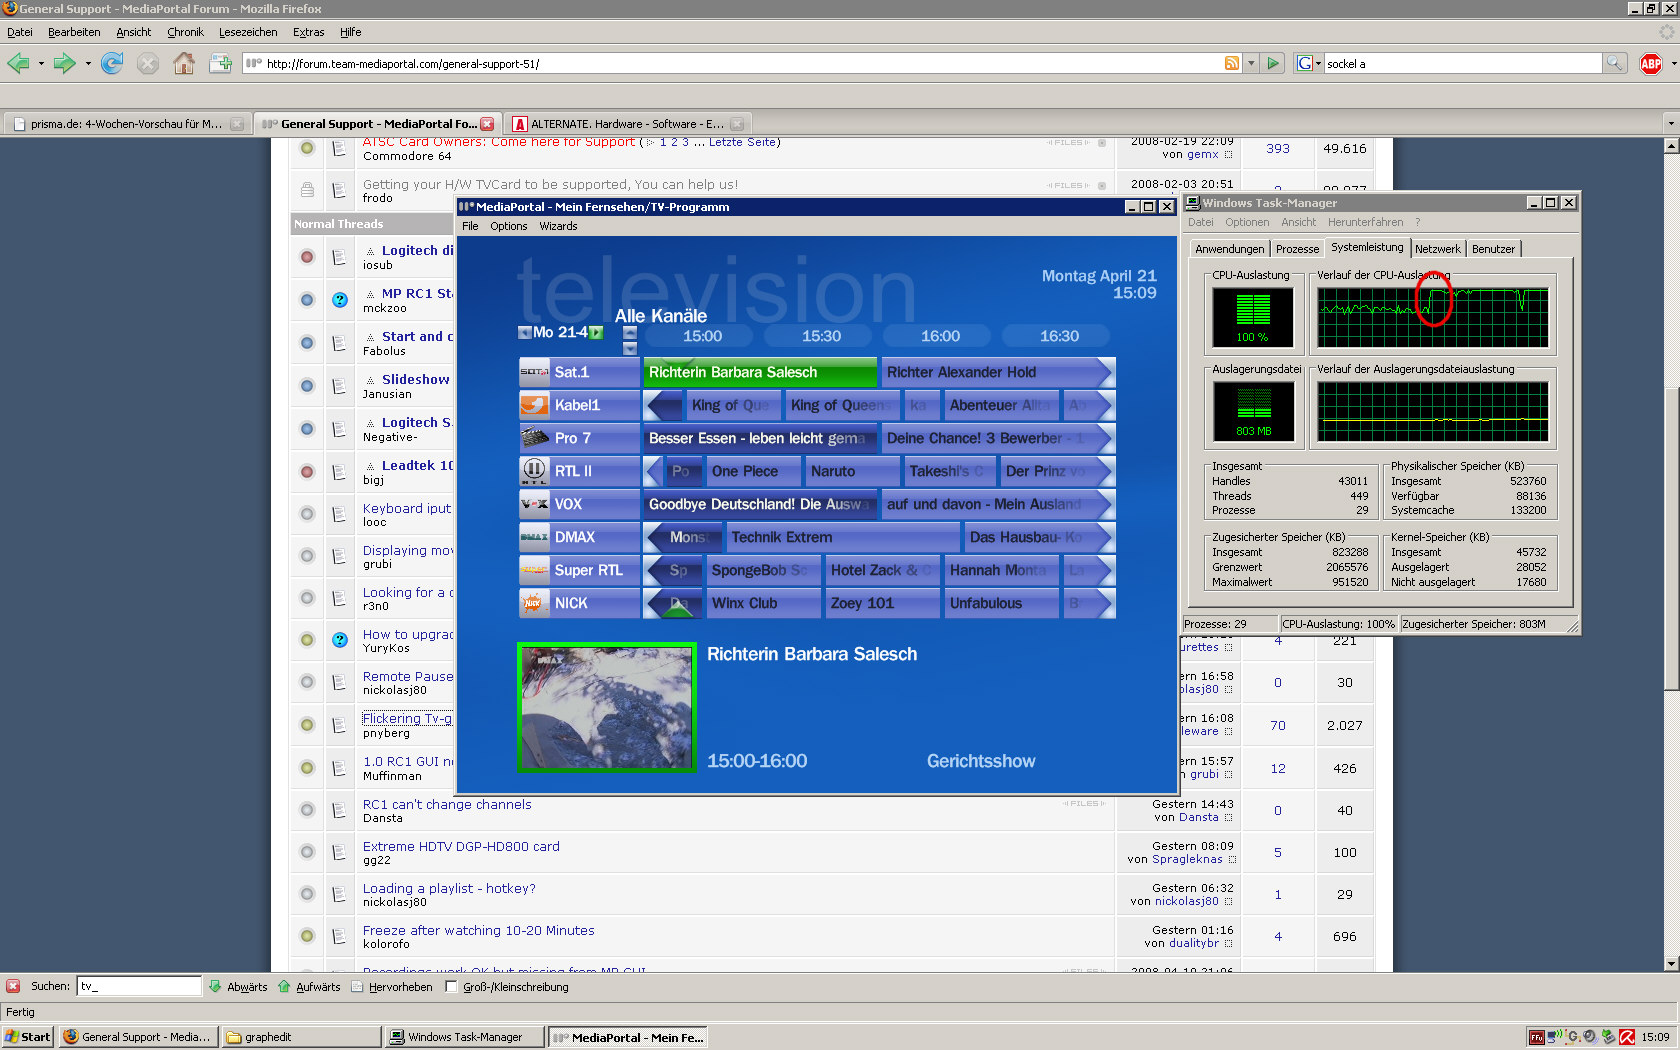Click the Aufwärts find-previous button
This screenshot has height=1050, width=1680.
309,987
